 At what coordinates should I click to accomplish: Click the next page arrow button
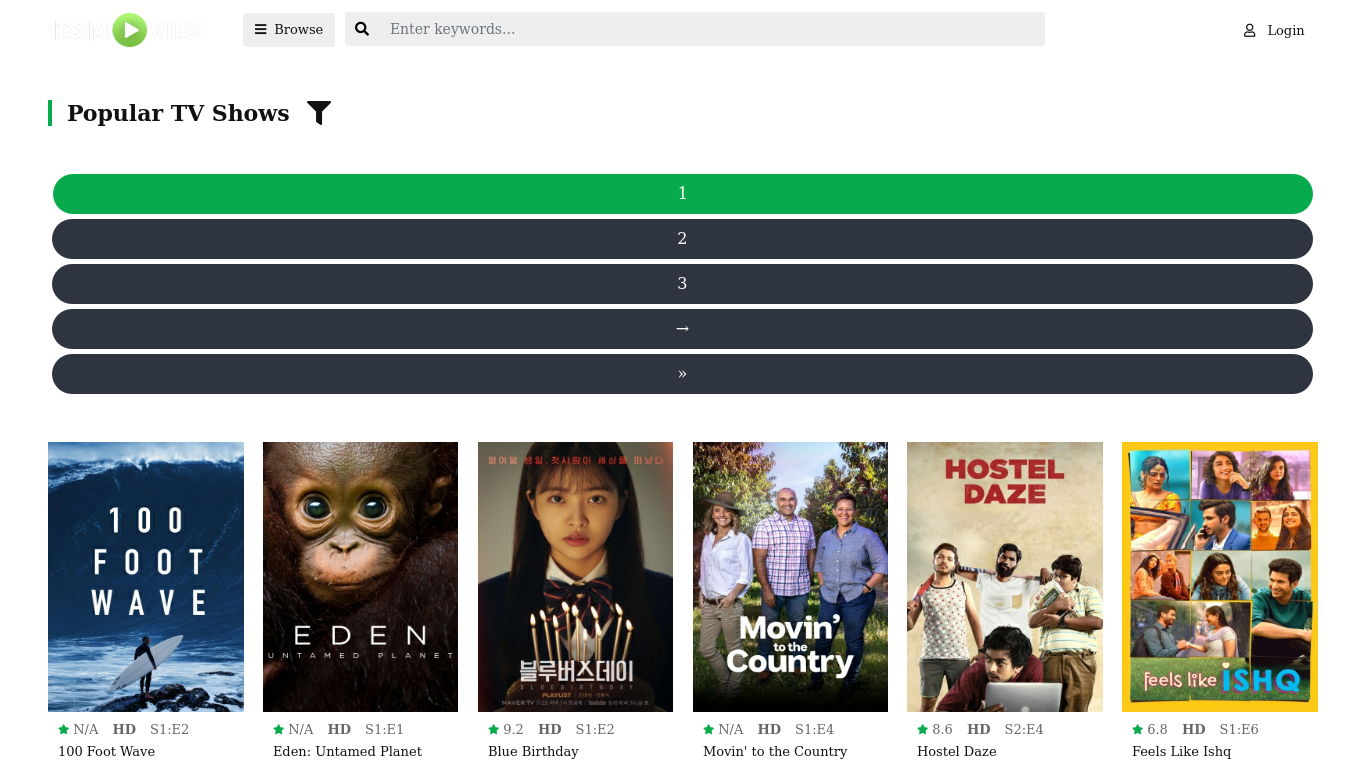click(682, 328)
